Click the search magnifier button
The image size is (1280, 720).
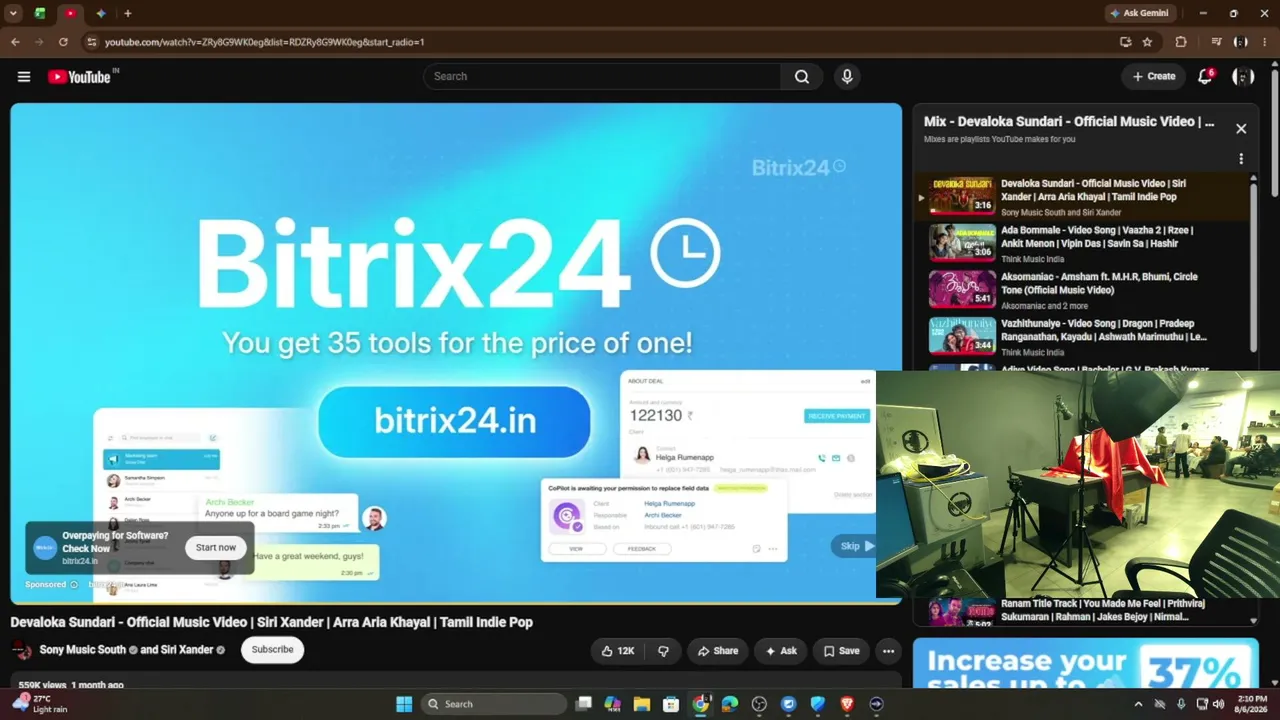click(x=802, y=77)
